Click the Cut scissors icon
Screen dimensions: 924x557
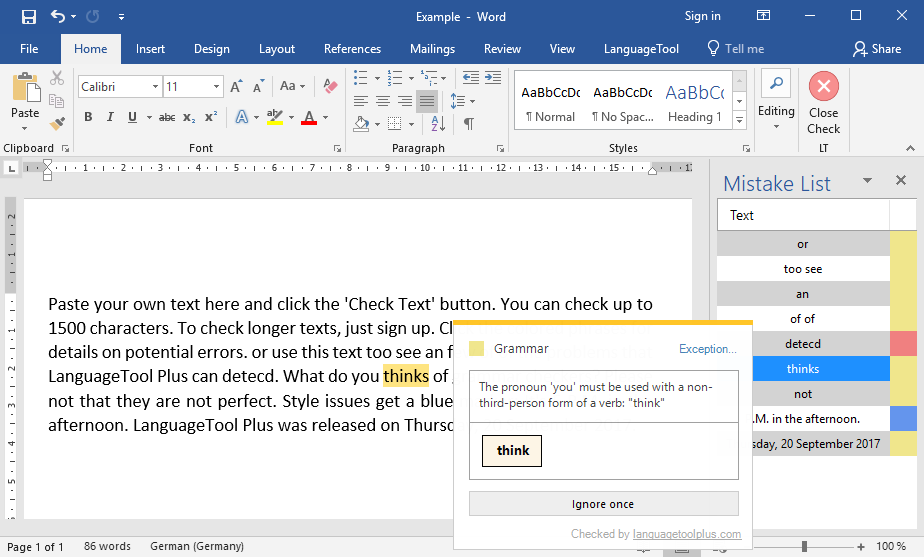coord(57,78)
